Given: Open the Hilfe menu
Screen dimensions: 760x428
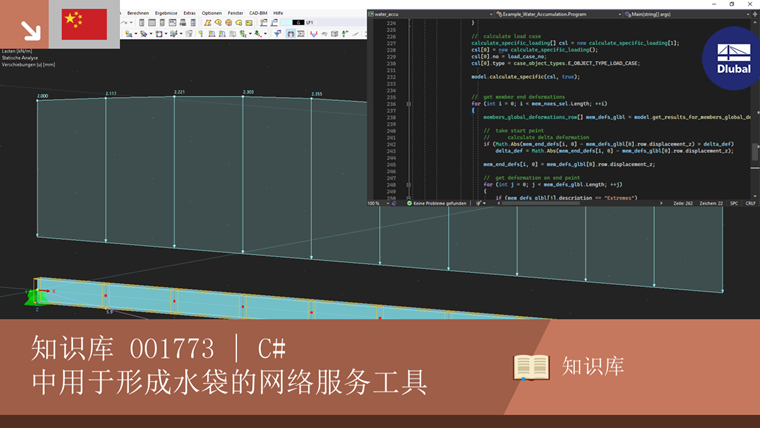Looking at the screenshot, I should tap(278, 13).
